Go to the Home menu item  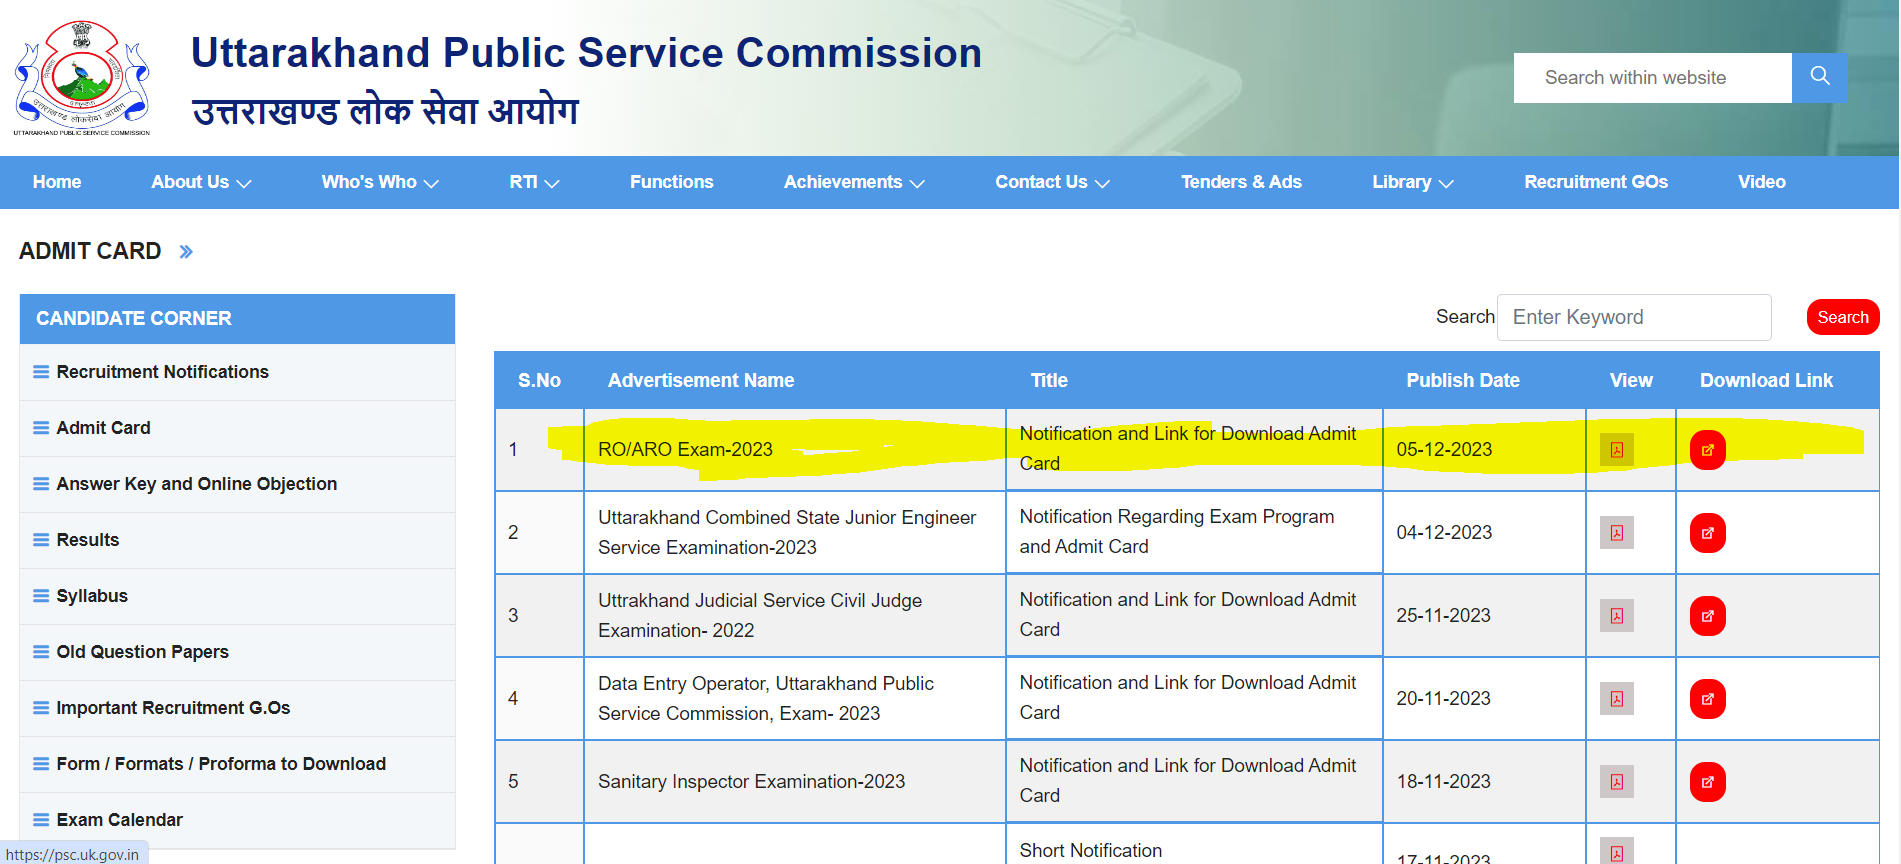click(57, 182)
